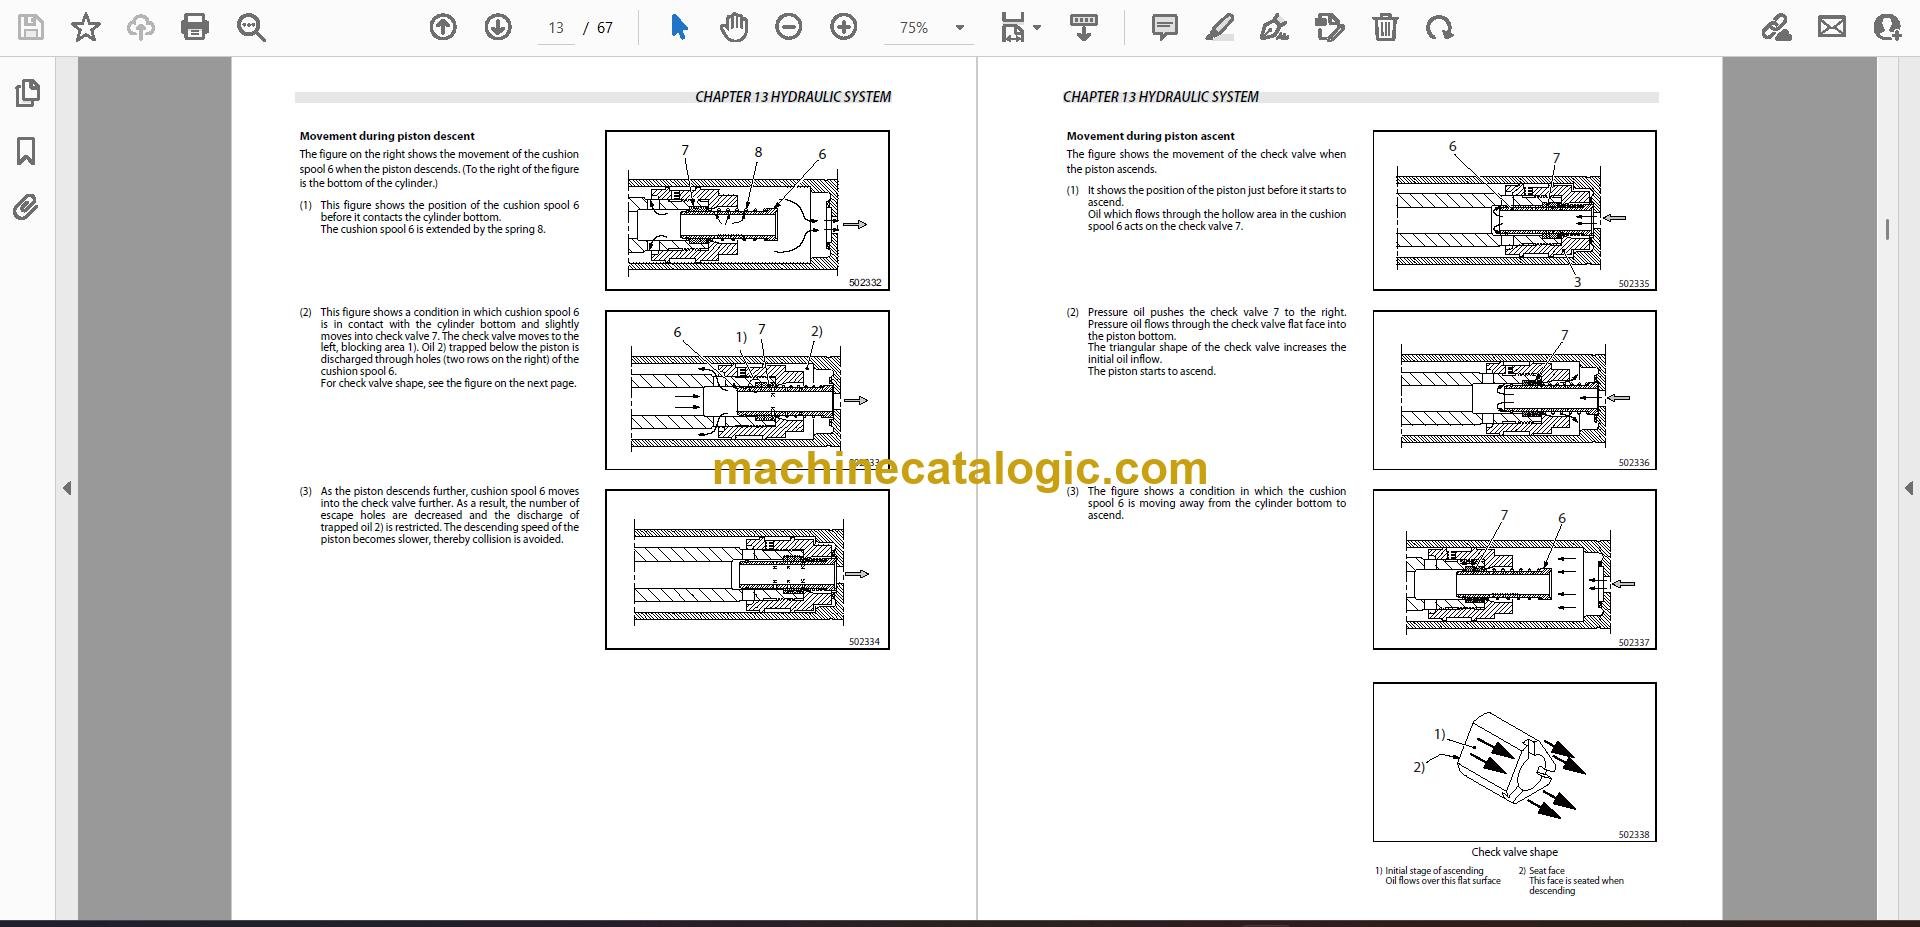1920x927 pixels.
Task: Click the 'Movement during piston descent' heading
Action: pyautogui.click(x=387, y=136)
